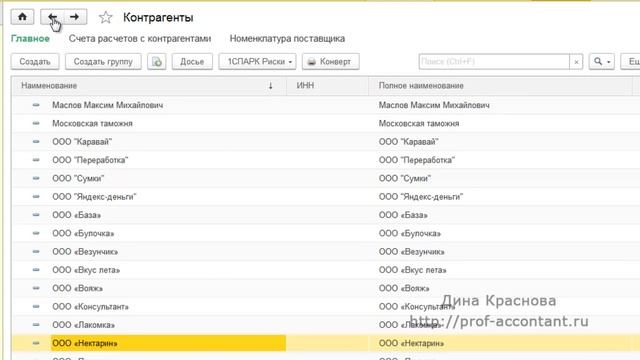Focus the Поиск (Ctrl+F) search field
This screenshot has width=640, height=360.
pyautogui.click(x=494, y=62)
